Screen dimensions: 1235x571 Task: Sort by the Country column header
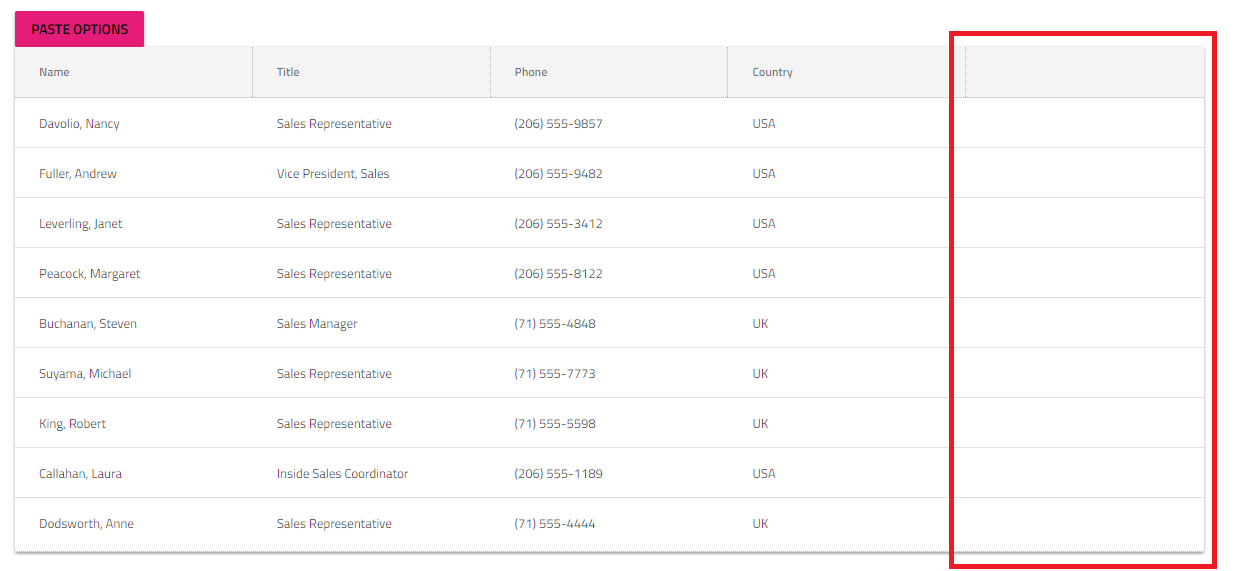click(x=773, y=72)
